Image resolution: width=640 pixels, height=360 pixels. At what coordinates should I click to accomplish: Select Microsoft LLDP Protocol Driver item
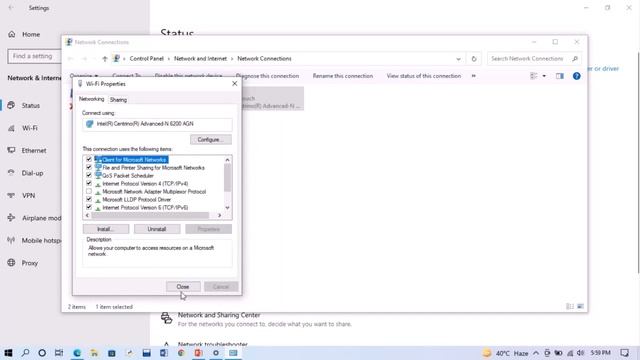click(133, 200)
